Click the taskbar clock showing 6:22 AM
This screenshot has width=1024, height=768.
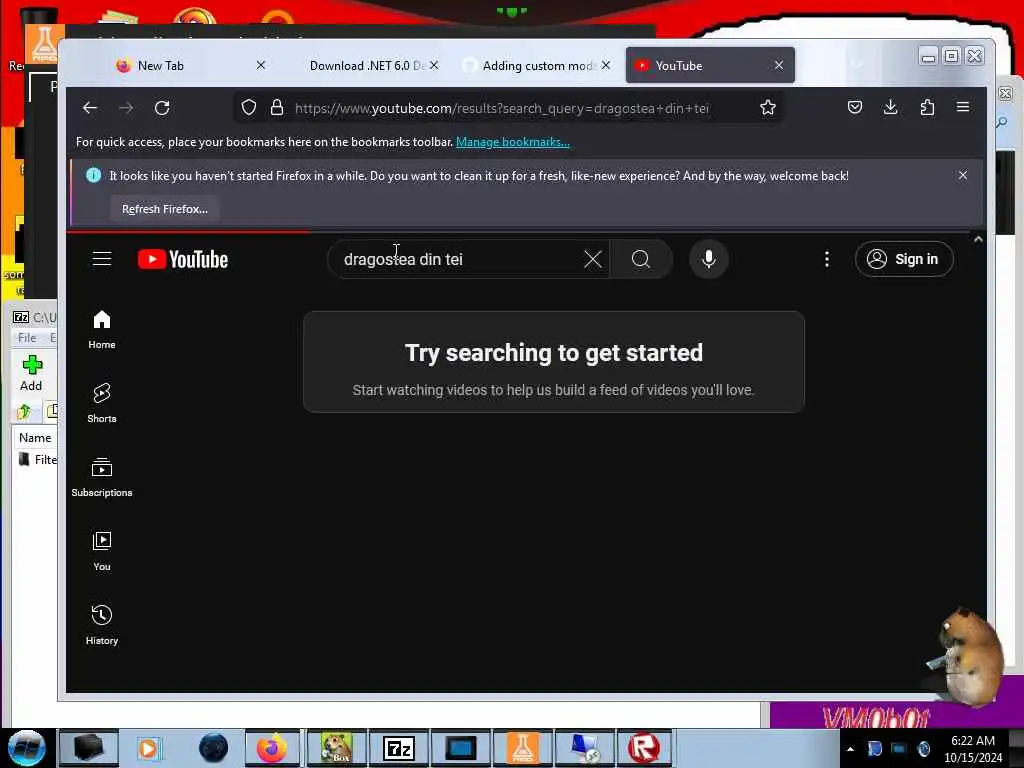coord(973,748)
